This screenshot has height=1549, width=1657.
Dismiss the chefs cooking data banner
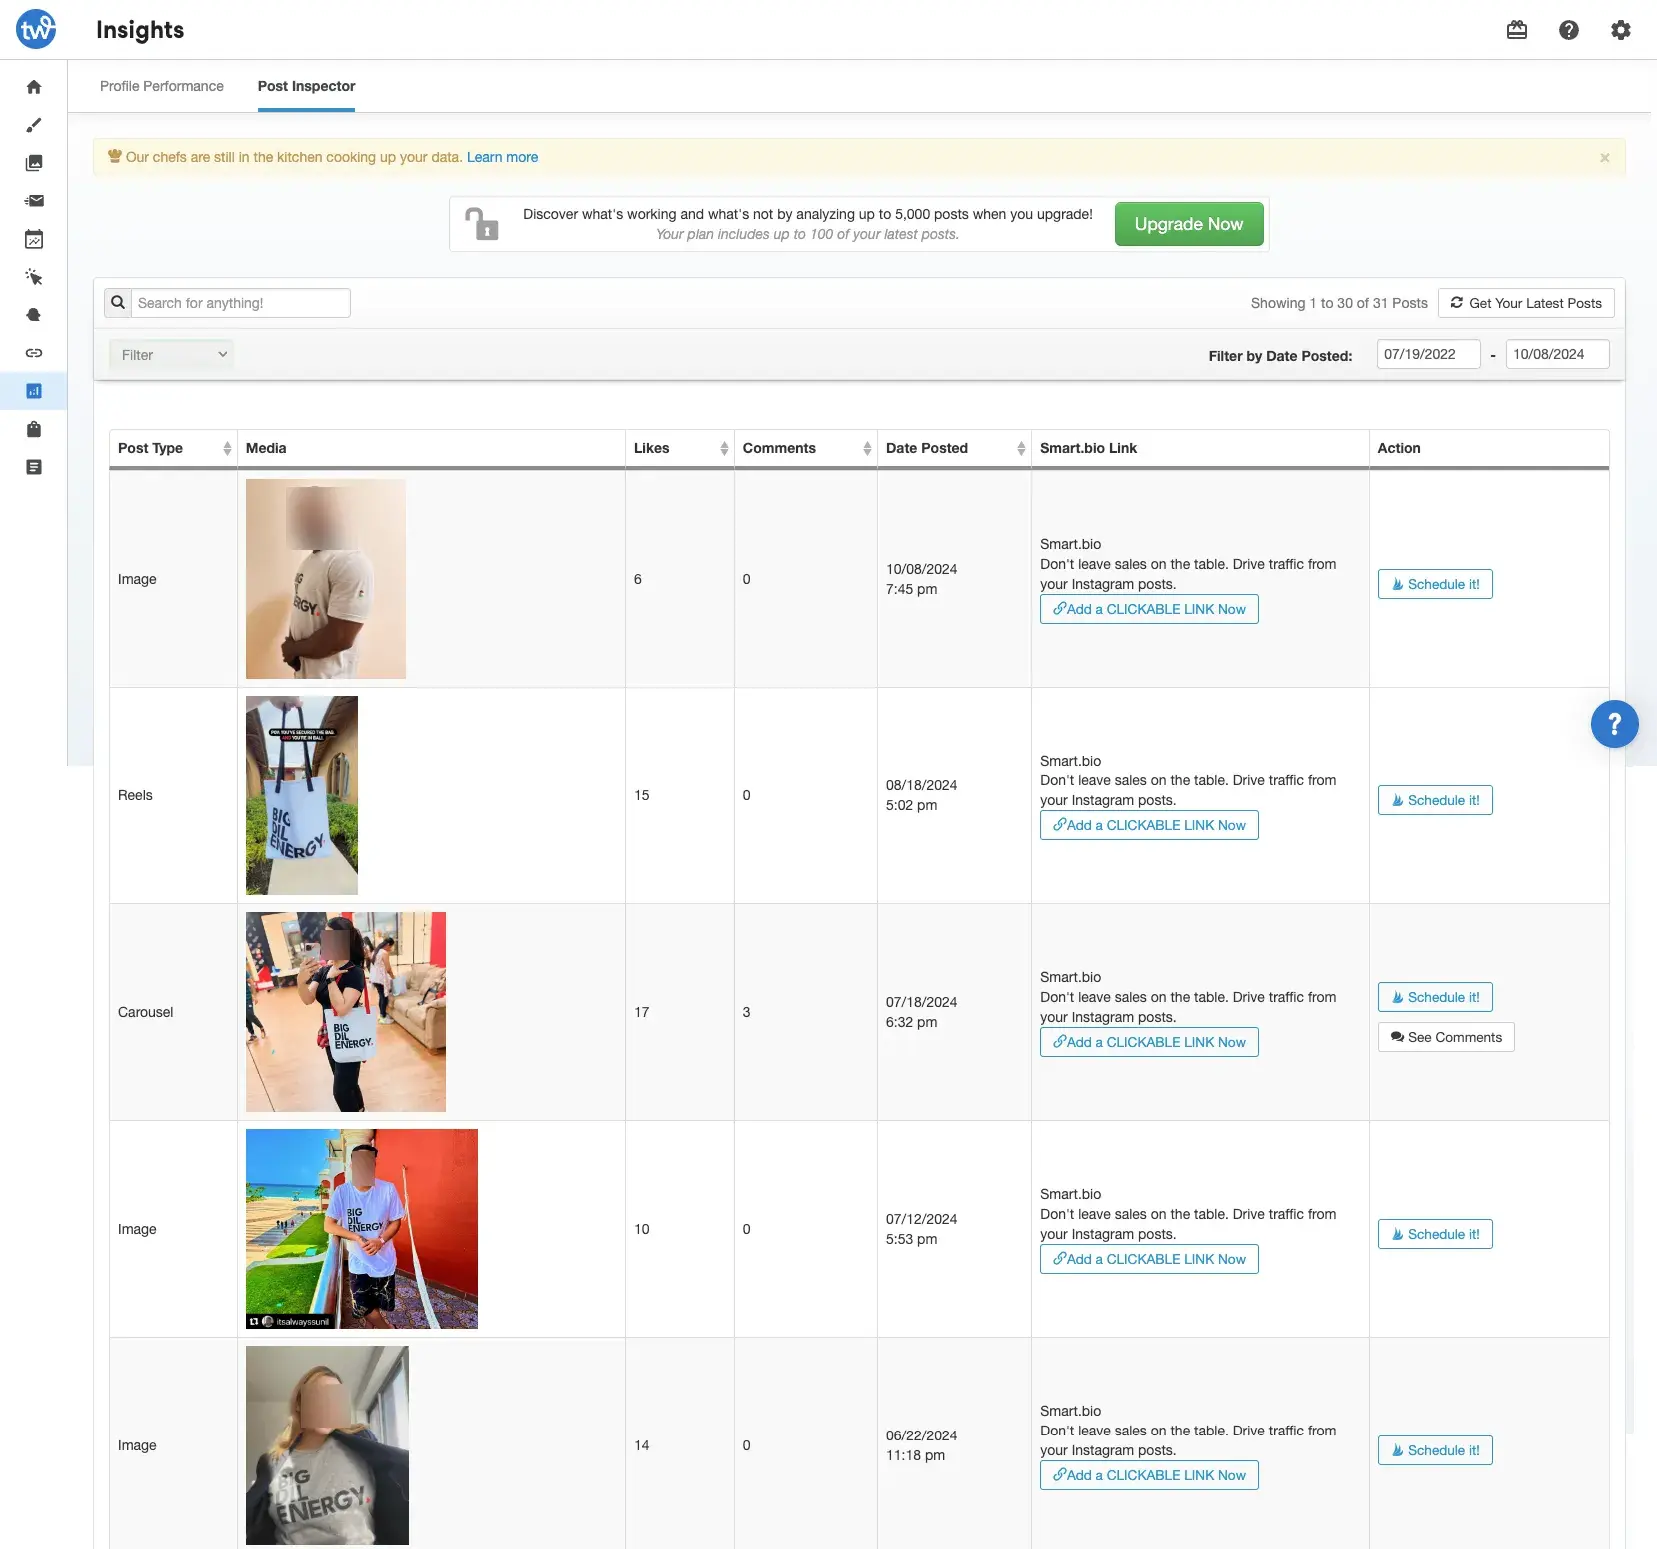pos(1605,158)
